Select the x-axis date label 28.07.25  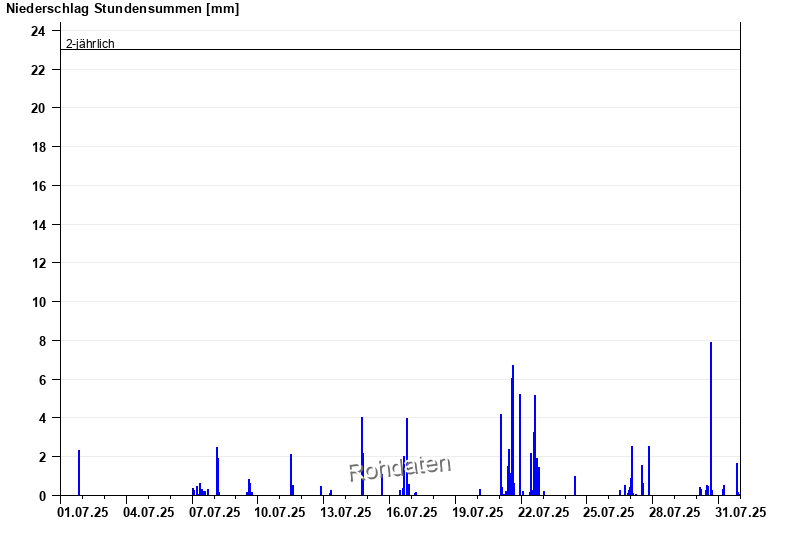click(674, 512)
